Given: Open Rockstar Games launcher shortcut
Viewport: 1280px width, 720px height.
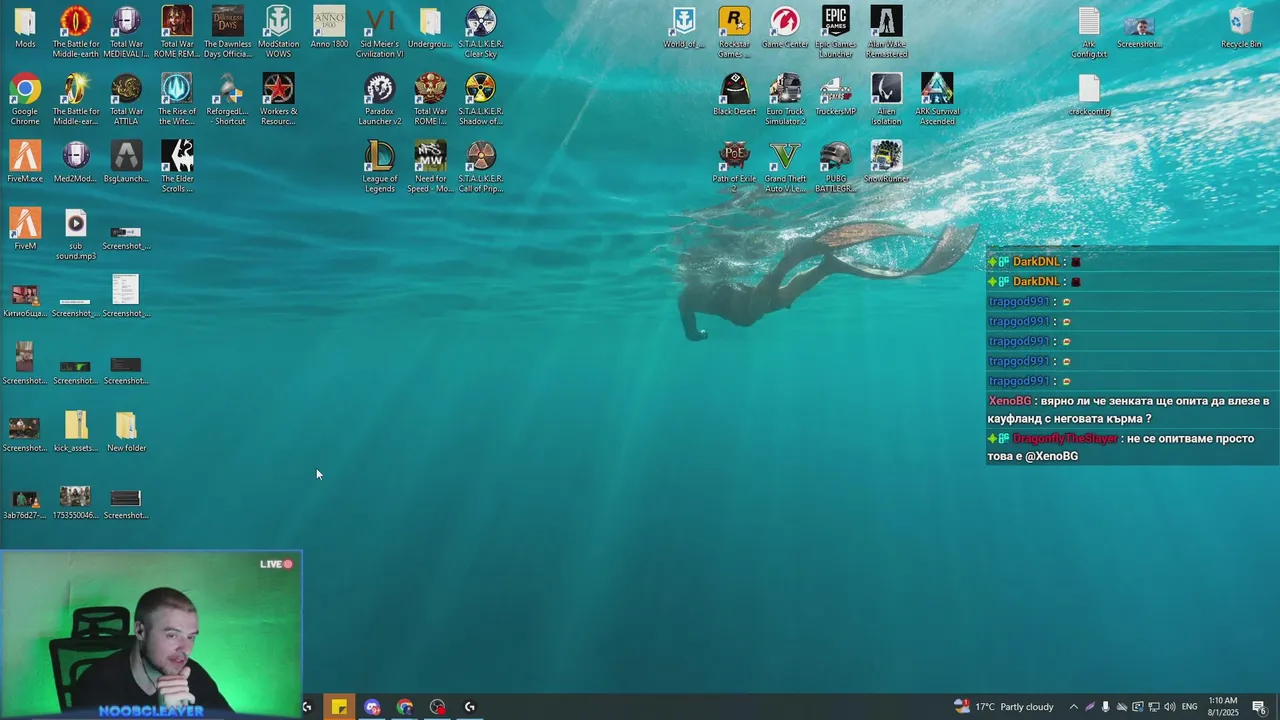Looking at the screenshot, I should coord(734,32).
